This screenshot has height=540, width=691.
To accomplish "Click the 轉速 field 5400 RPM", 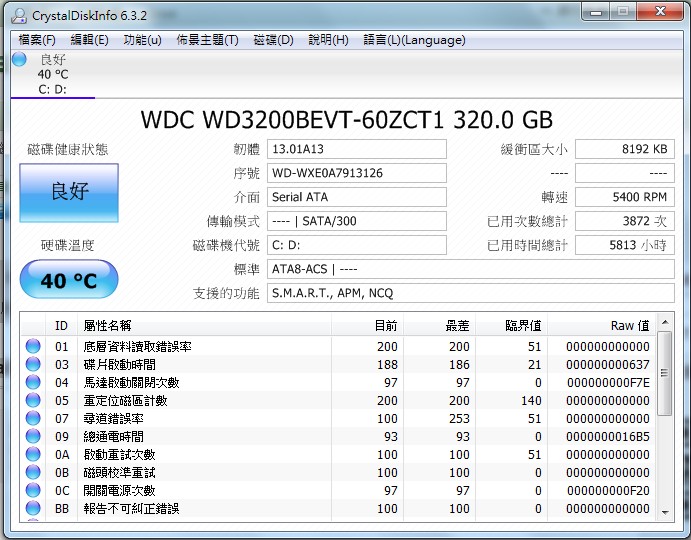I will point(624,197).
